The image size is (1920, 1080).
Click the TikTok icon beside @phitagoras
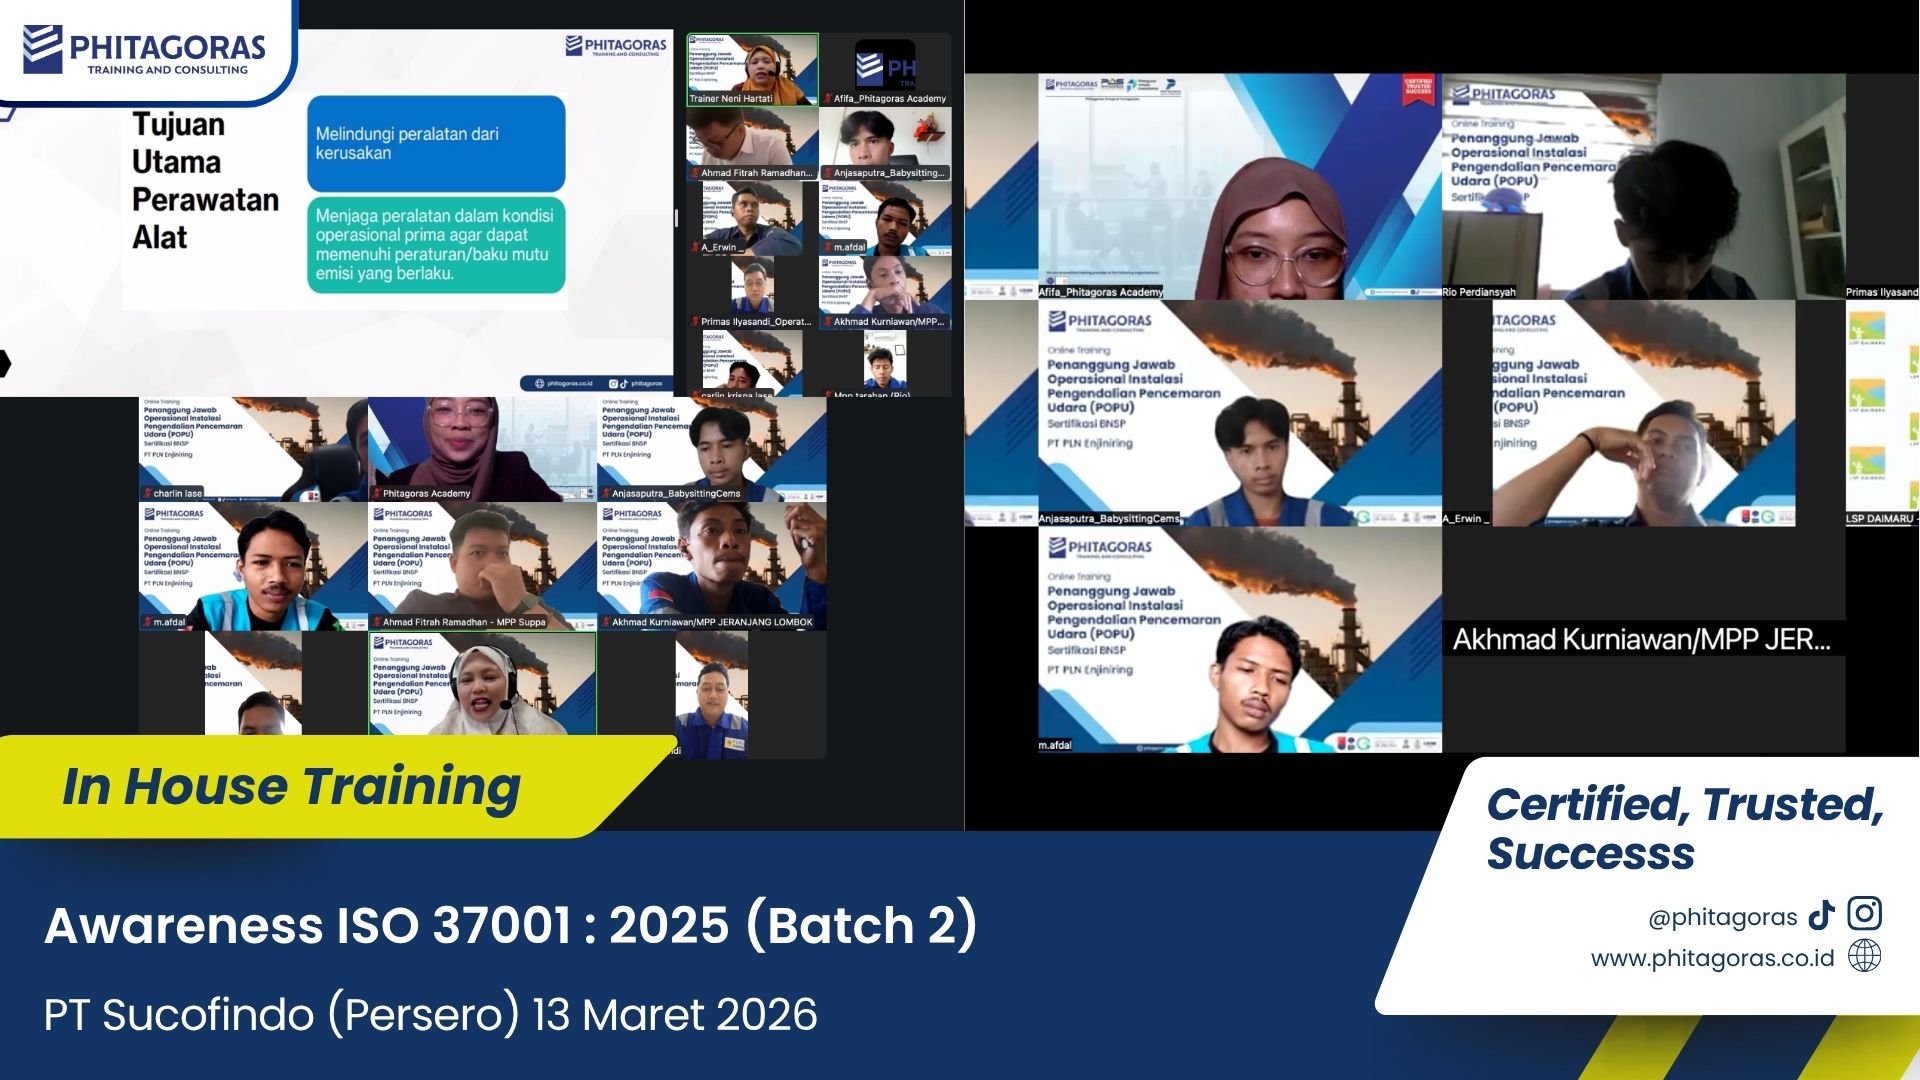coord(1821,915)
